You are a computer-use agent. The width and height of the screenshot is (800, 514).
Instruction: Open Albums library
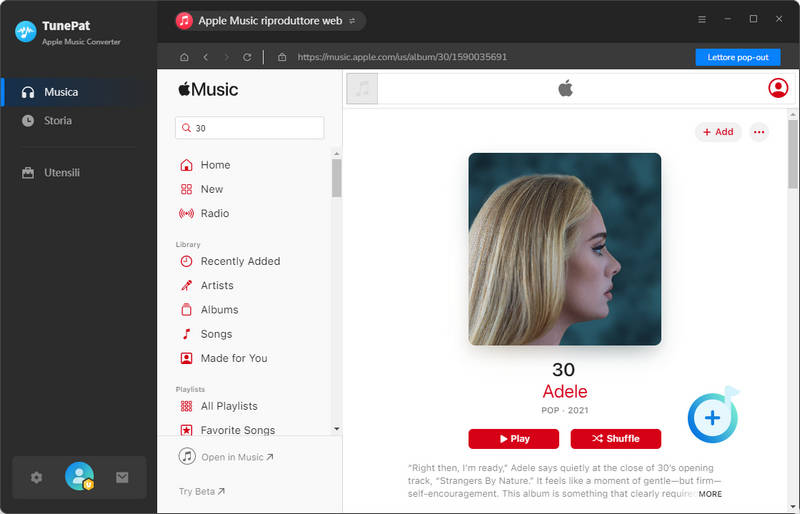209,310
